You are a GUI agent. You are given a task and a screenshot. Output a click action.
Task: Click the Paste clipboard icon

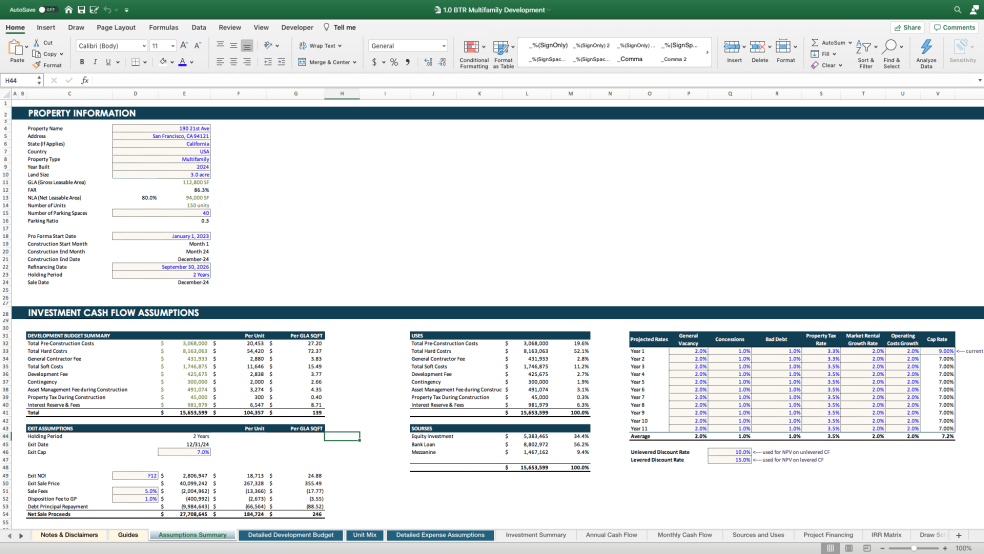[x=17, y=47]
